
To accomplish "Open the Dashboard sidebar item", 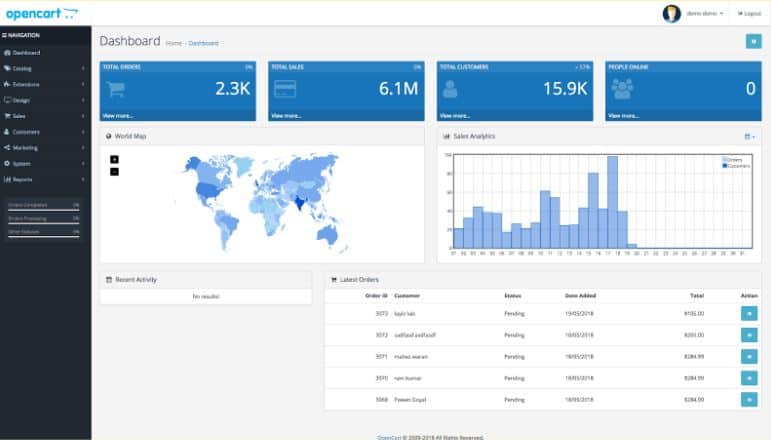I will click(x=27, y=52).
